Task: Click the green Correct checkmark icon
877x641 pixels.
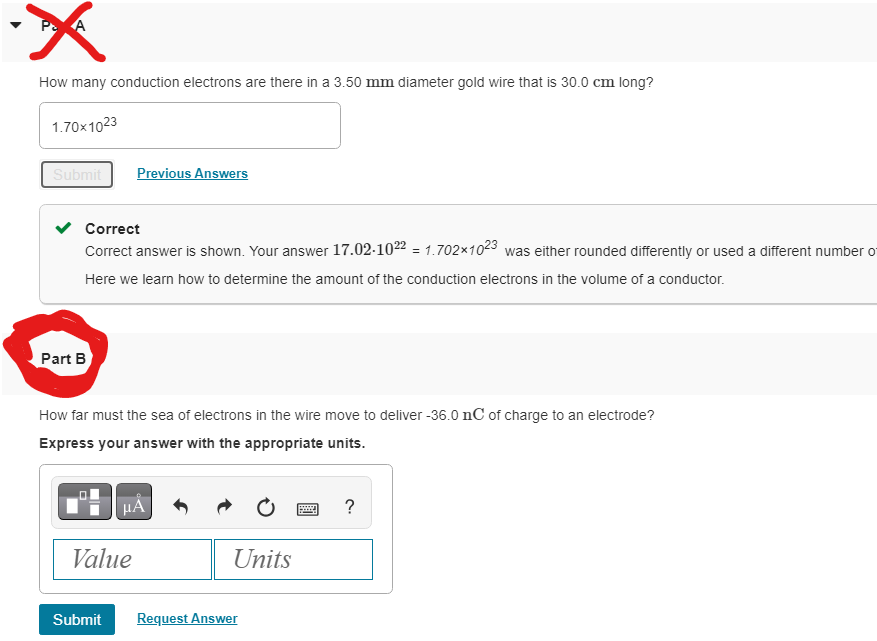Action: click(63, 228)
